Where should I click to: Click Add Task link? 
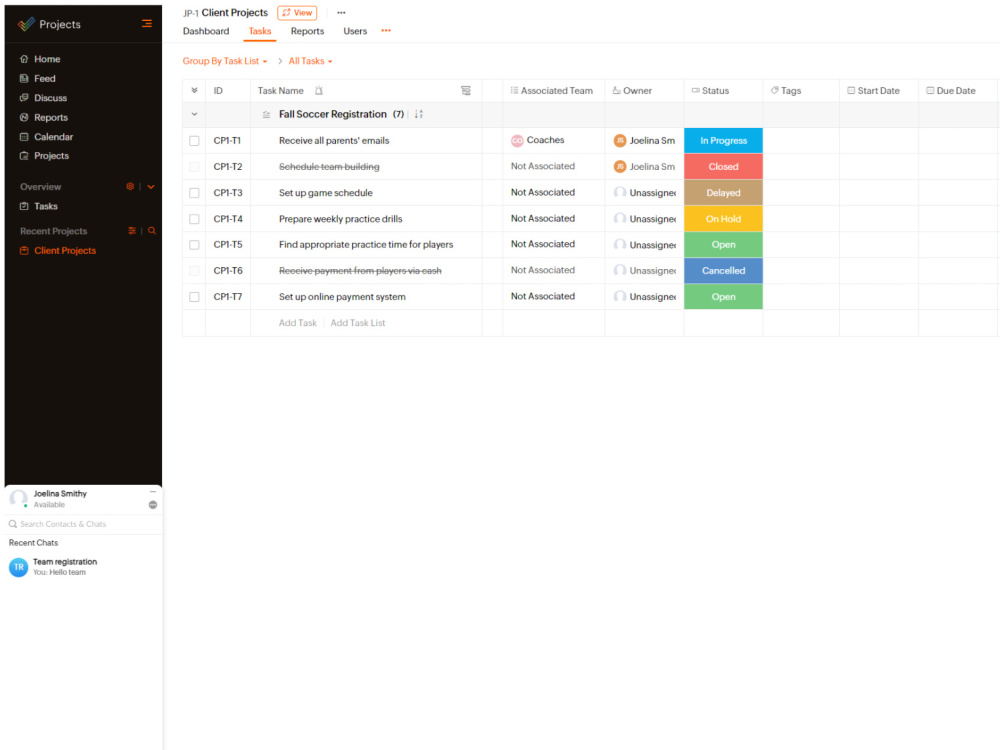[298, 323]
